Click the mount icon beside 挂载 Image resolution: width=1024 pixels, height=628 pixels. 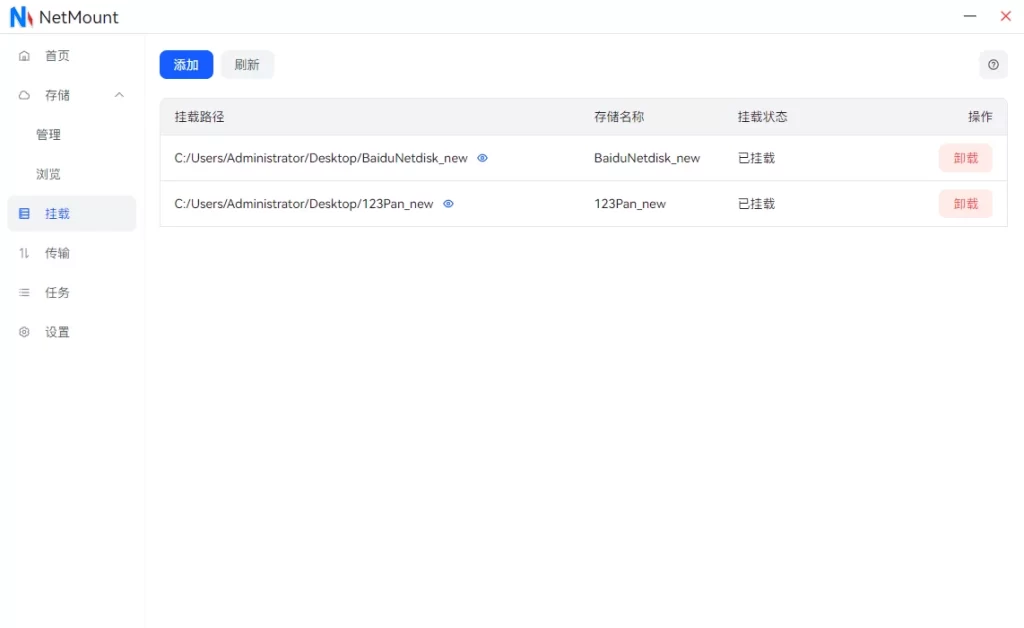(x=24, y=214)
